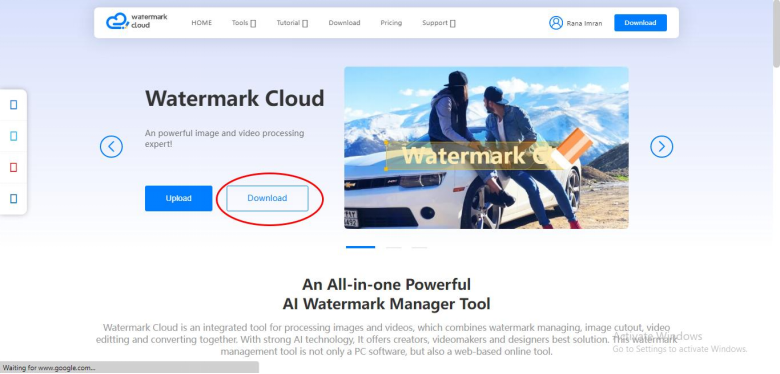780x374 pixels.
Task: Select the first carousel indicator bar
Action: [x=360, y=247]
